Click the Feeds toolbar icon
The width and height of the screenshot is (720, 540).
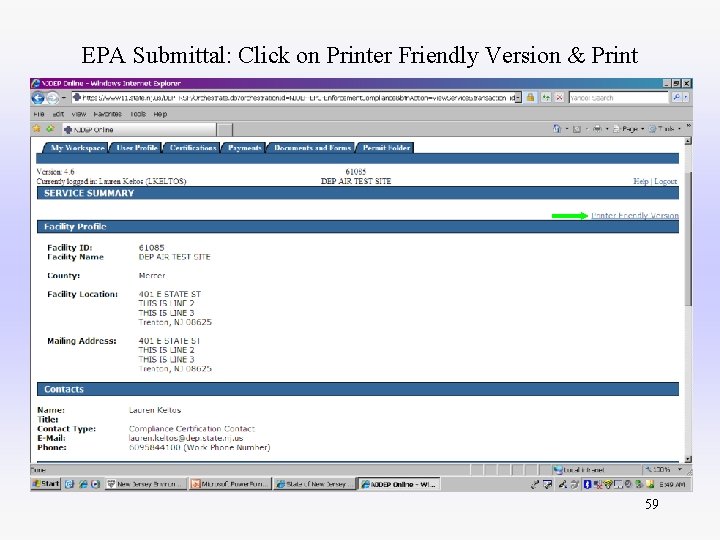pos(577,129)
